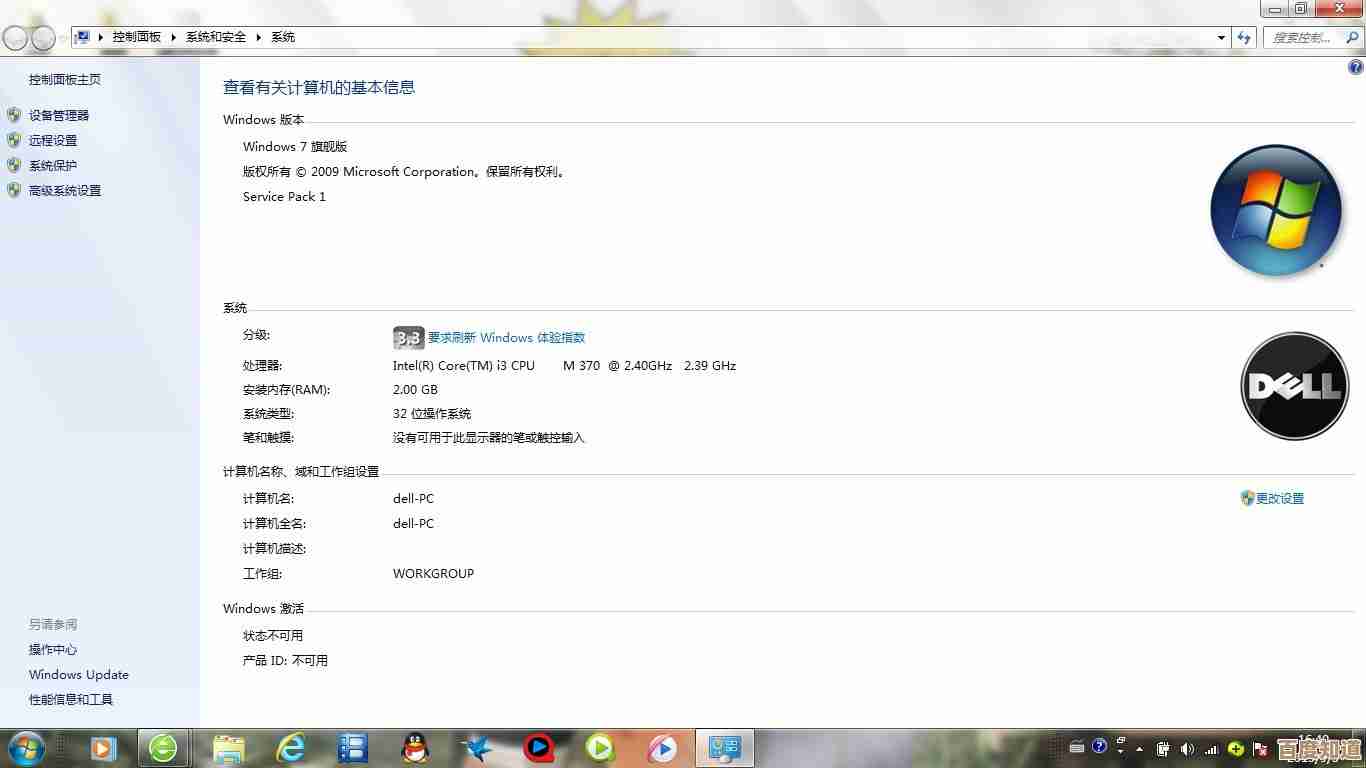Click the Windows experience index 3.3 badge
The image size is (1366, 768).
tap(408, 338)
